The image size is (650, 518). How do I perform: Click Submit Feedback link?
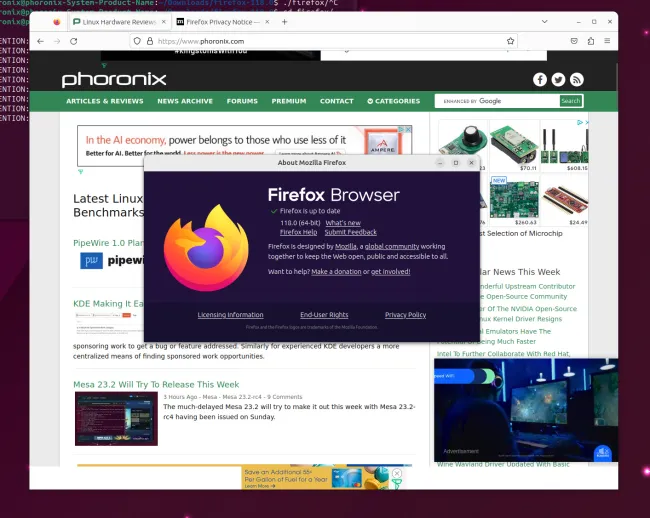point(351,232)
